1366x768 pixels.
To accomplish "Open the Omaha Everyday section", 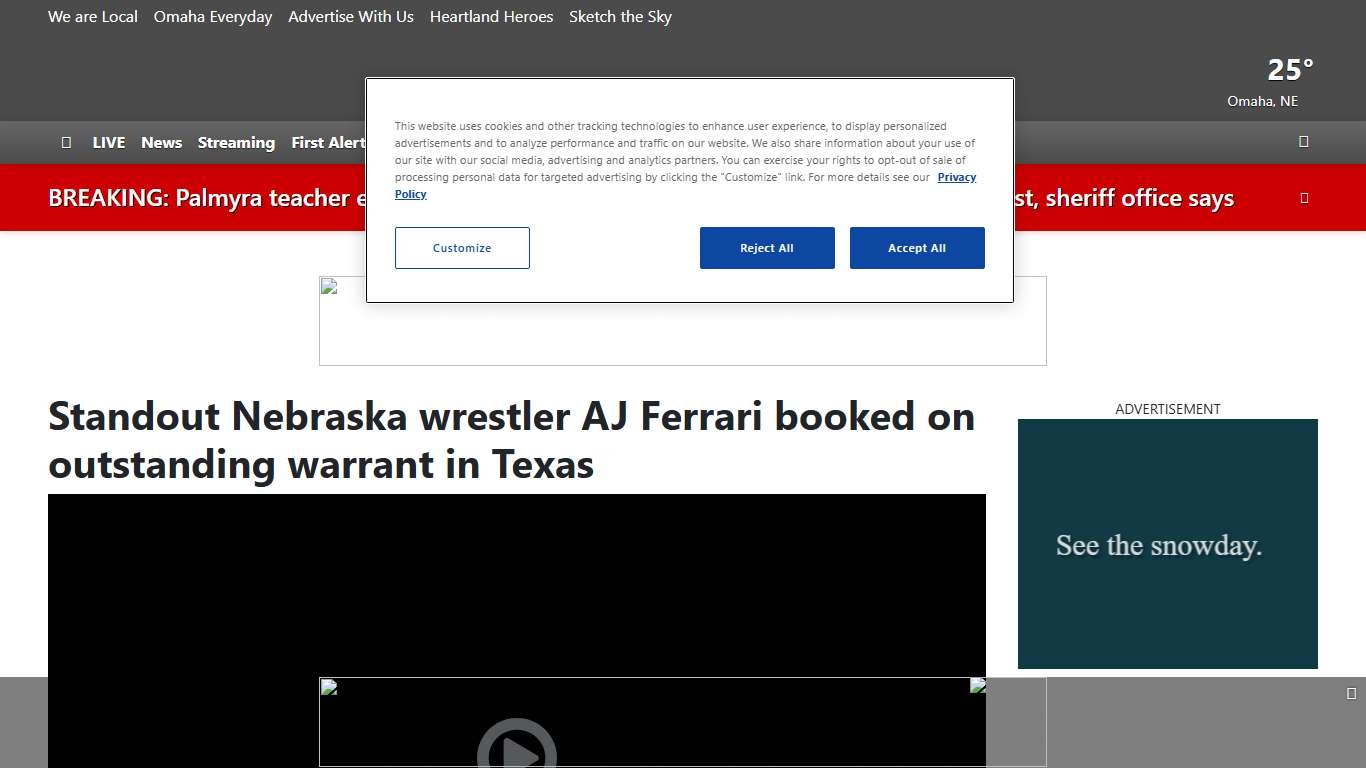I will point(212,16).
